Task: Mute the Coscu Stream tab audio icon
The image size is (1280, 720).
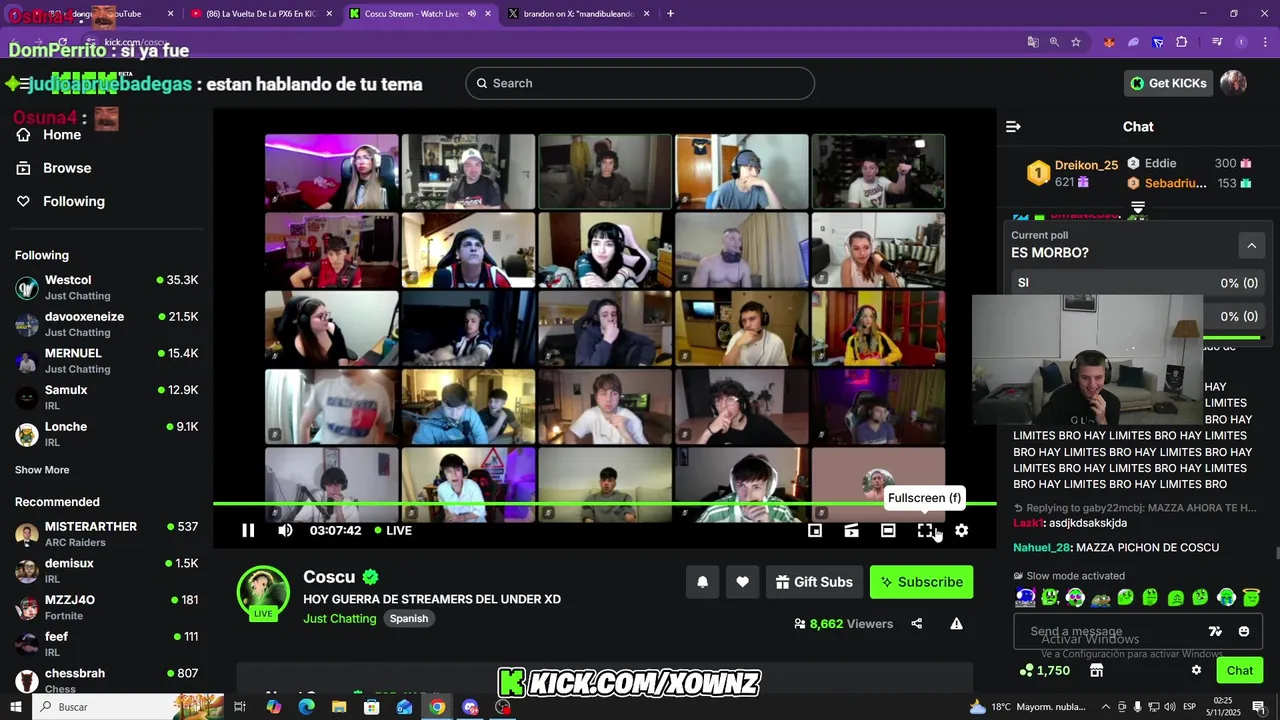Action: click(471, 14)
